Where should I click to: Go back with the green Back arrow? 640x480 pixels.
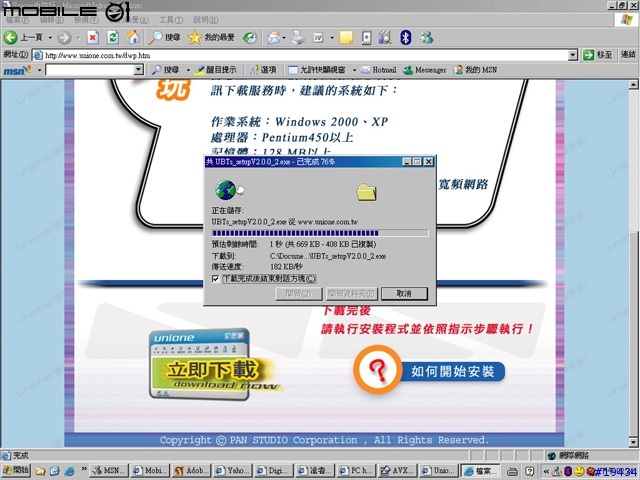pyautogui.click(x=11, y=38)
